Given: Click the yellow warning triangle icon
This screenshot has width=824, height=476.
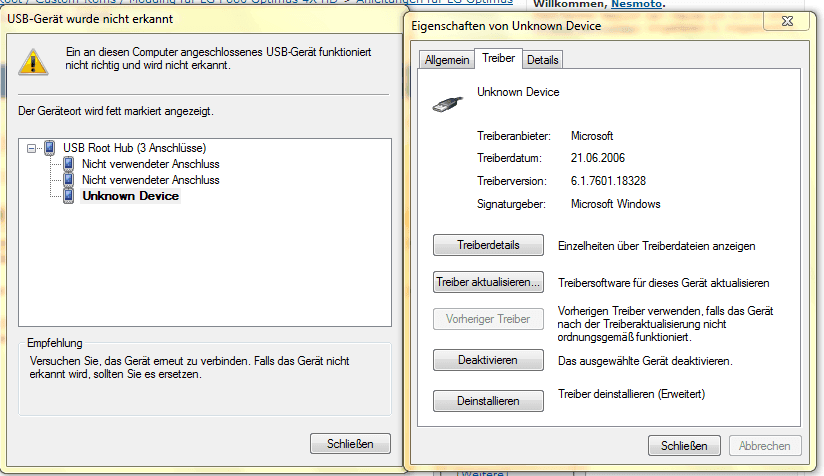Looking at the screenshot, I should [33, 62].
